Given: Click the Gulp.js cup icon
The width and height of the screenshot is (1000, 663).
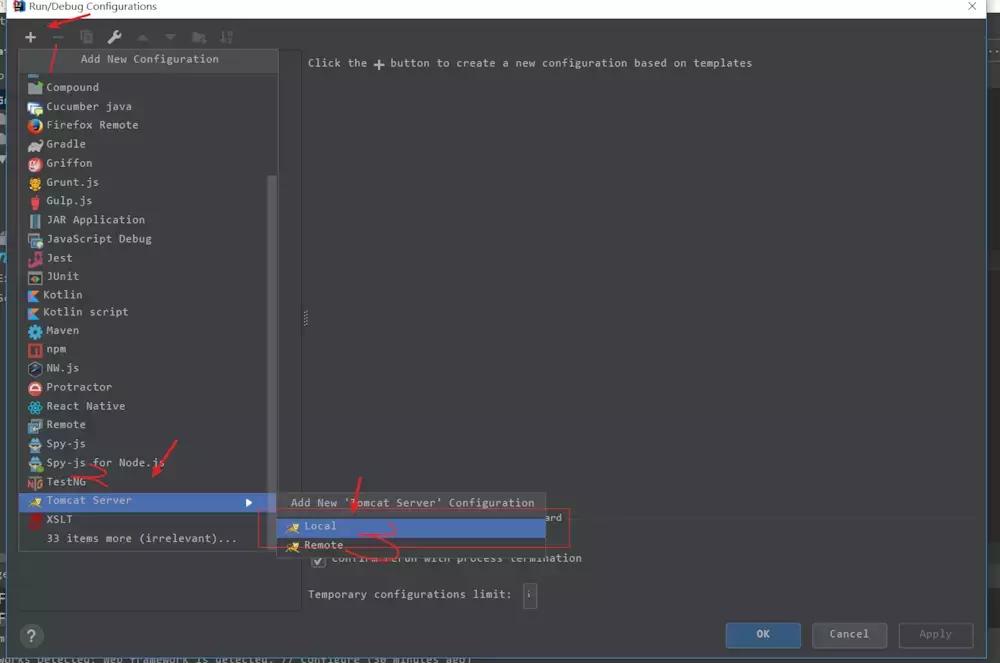Looking at the screenshot, I should 35,202.
